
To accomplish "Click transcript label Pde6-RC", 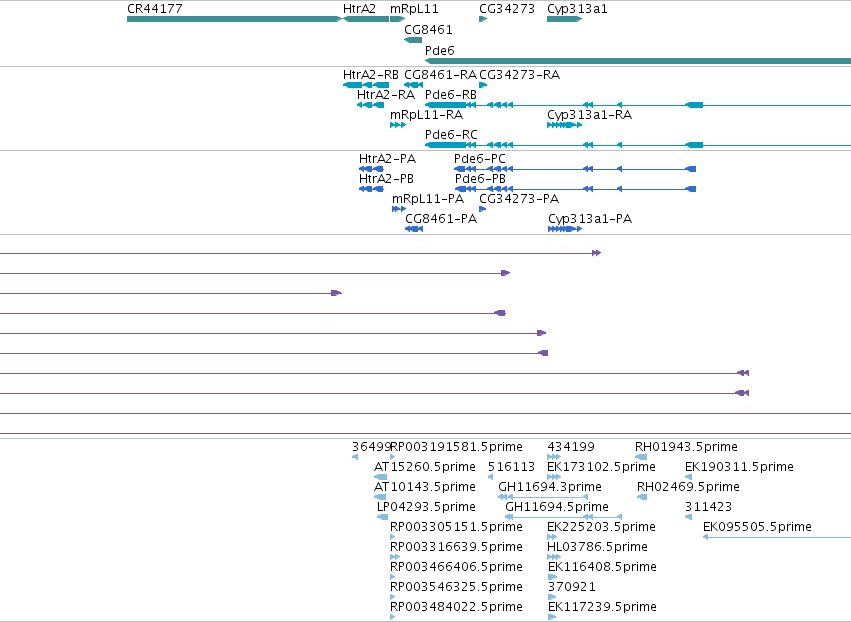I will [x=451, y=134].
